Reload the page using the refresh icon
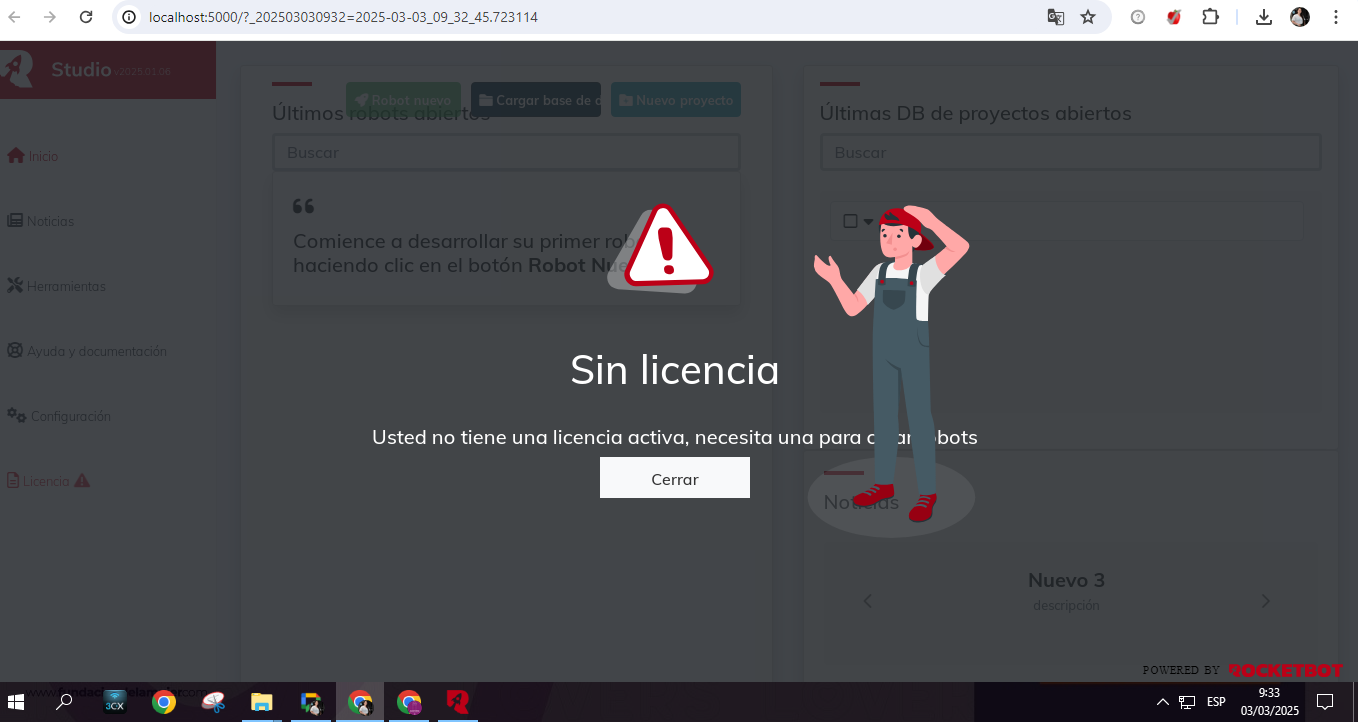This screenshot has height=722, width=1358. [x=86, y=17]
